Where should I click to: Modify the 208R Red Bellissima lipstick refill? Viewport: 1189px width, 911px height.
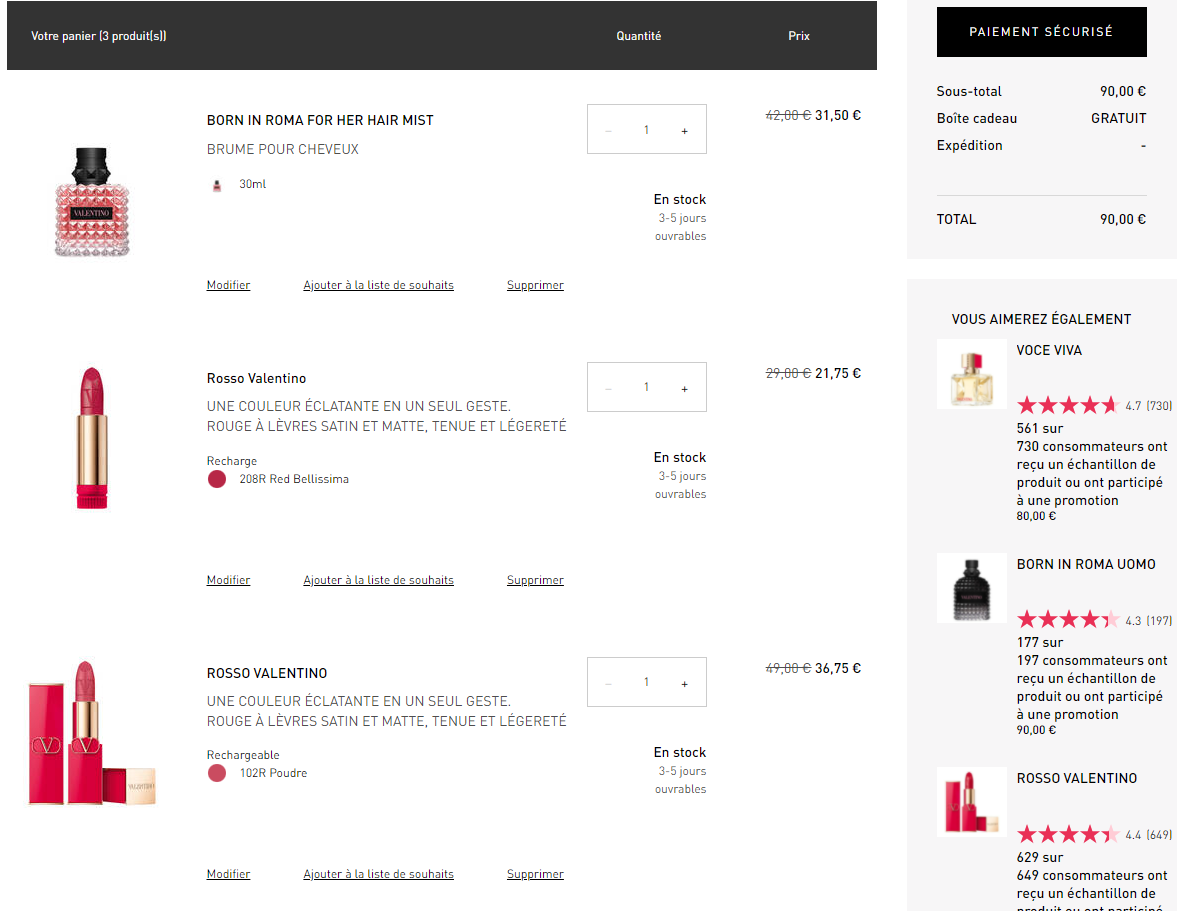(x=228, y=580)
